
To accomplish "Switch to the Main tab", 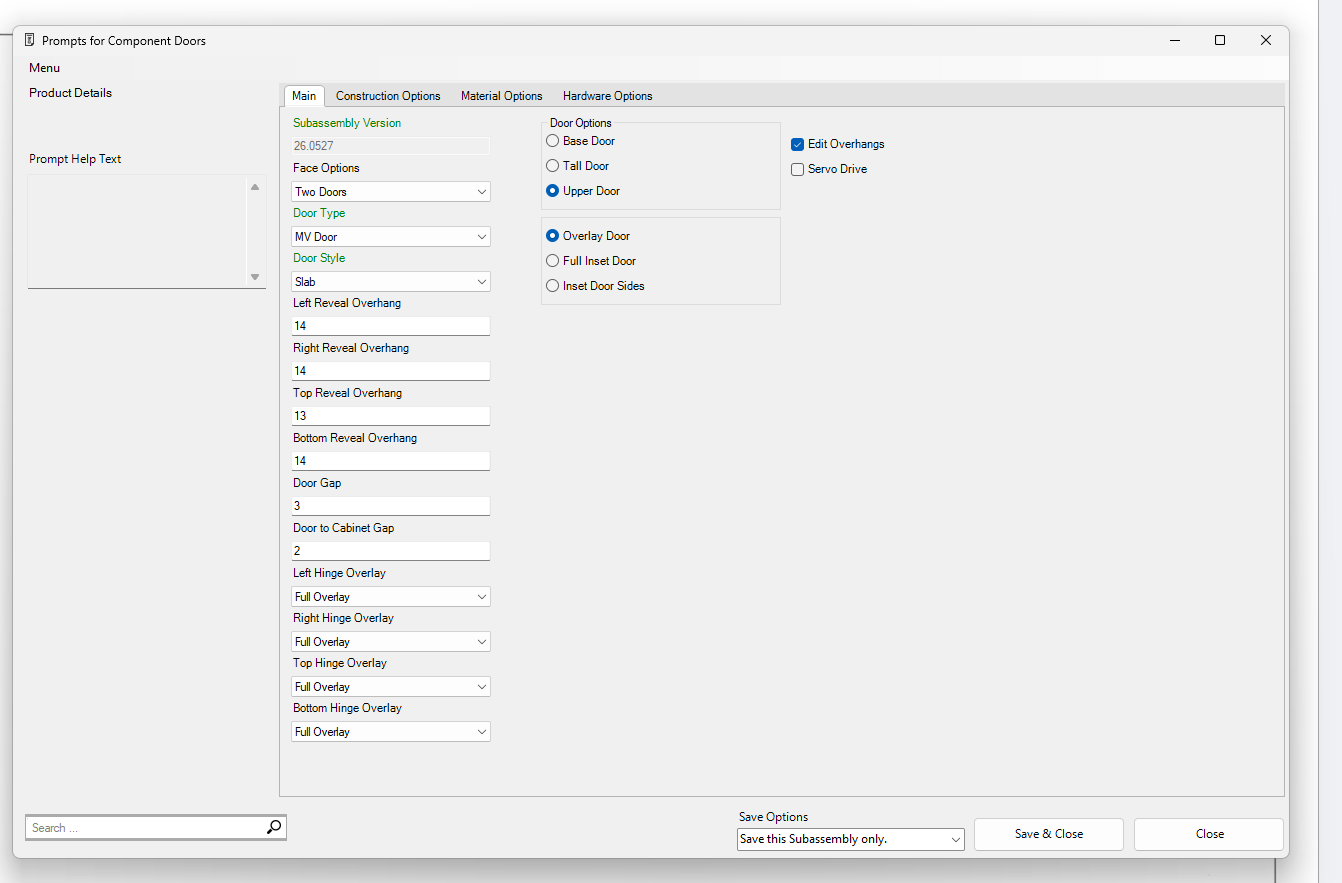I will coord(304,96).
